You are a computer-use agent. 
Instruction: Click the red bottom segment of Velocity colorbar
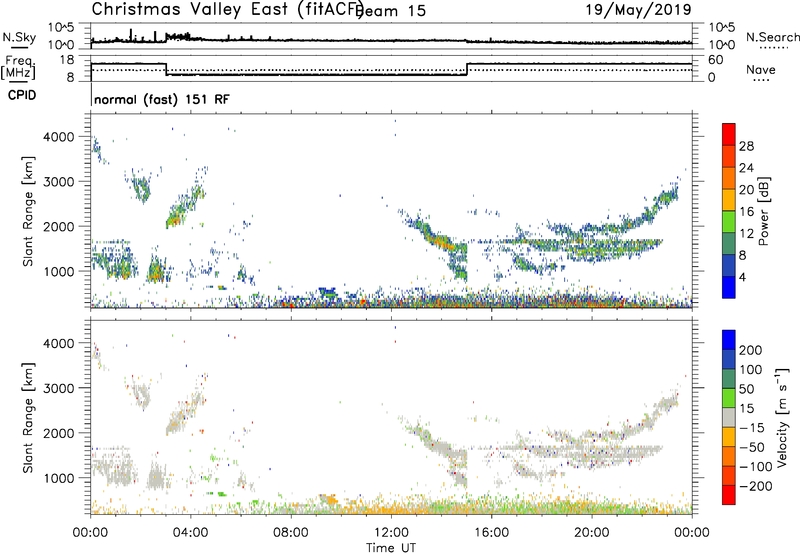(729, 495)
